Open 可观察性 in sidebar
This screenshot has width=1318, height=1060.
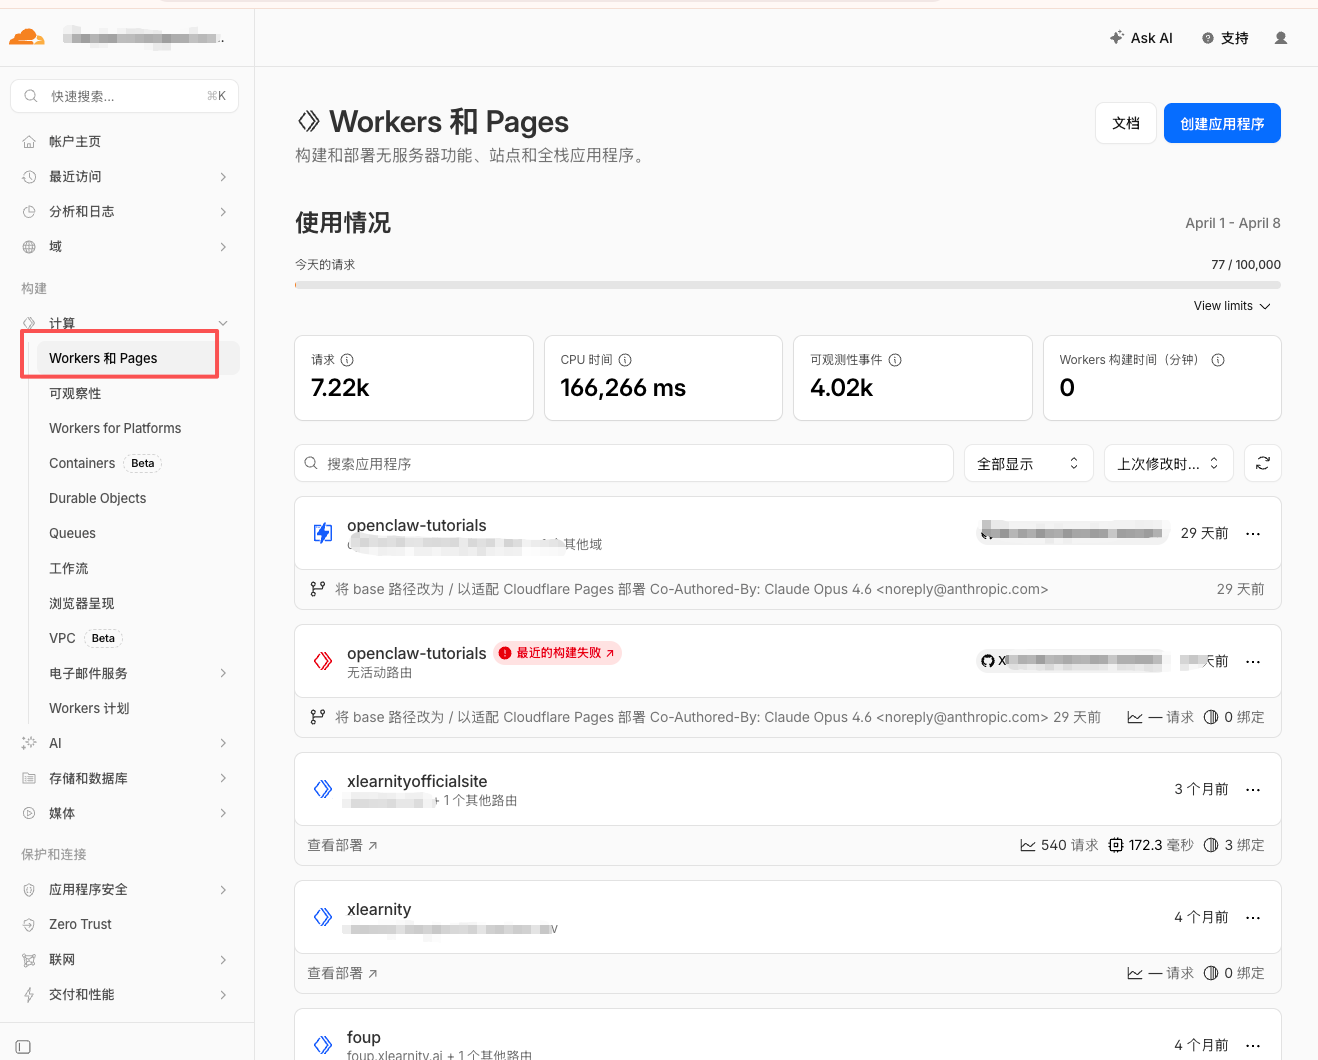(75, 394)
